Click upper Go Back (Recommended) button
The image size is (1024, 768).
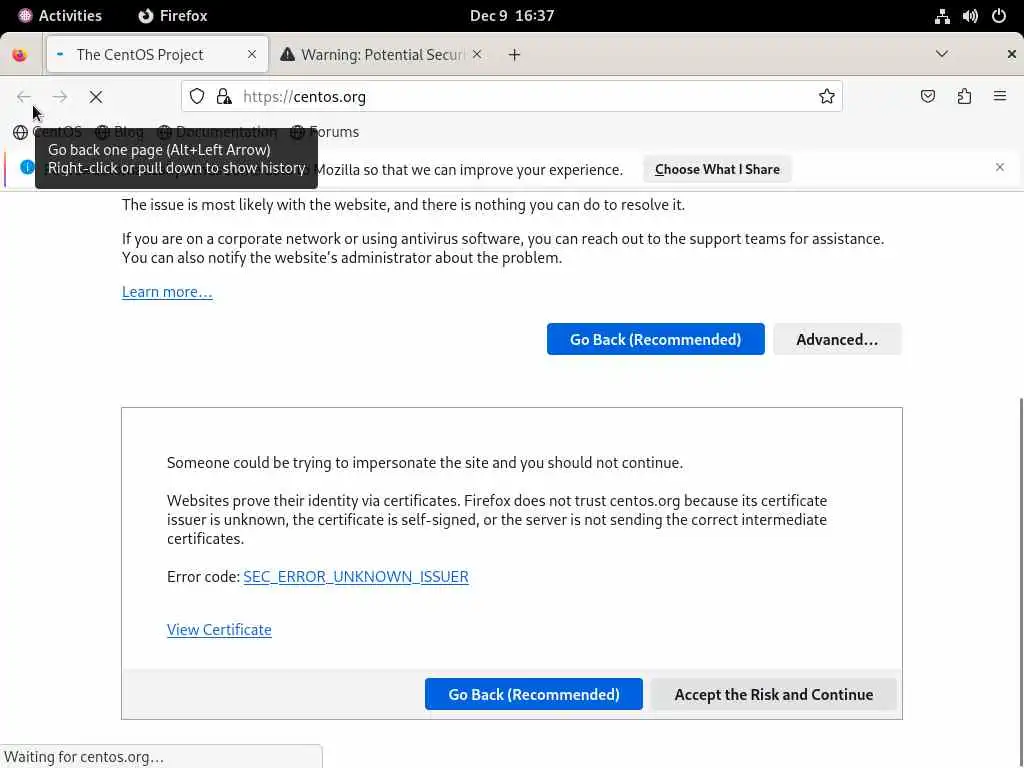point(656,339)
